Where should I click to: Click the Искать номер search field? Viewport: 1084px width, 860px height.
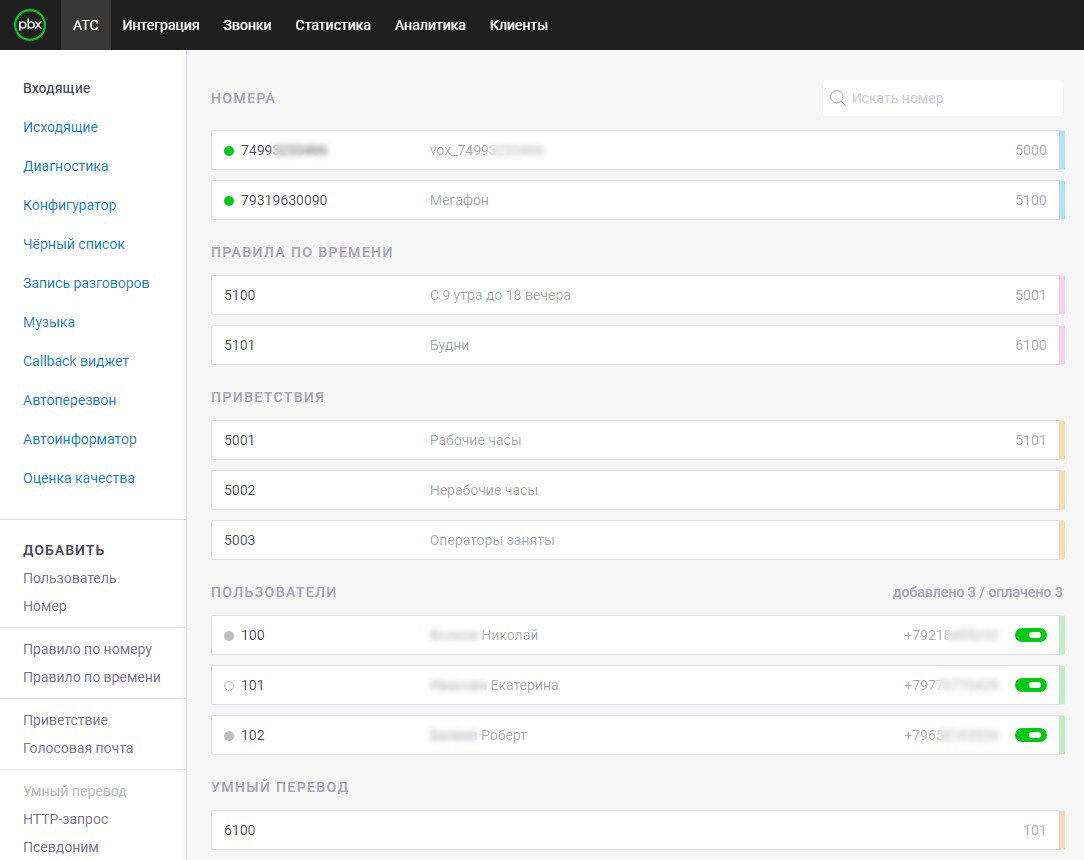tap(942, 98)
